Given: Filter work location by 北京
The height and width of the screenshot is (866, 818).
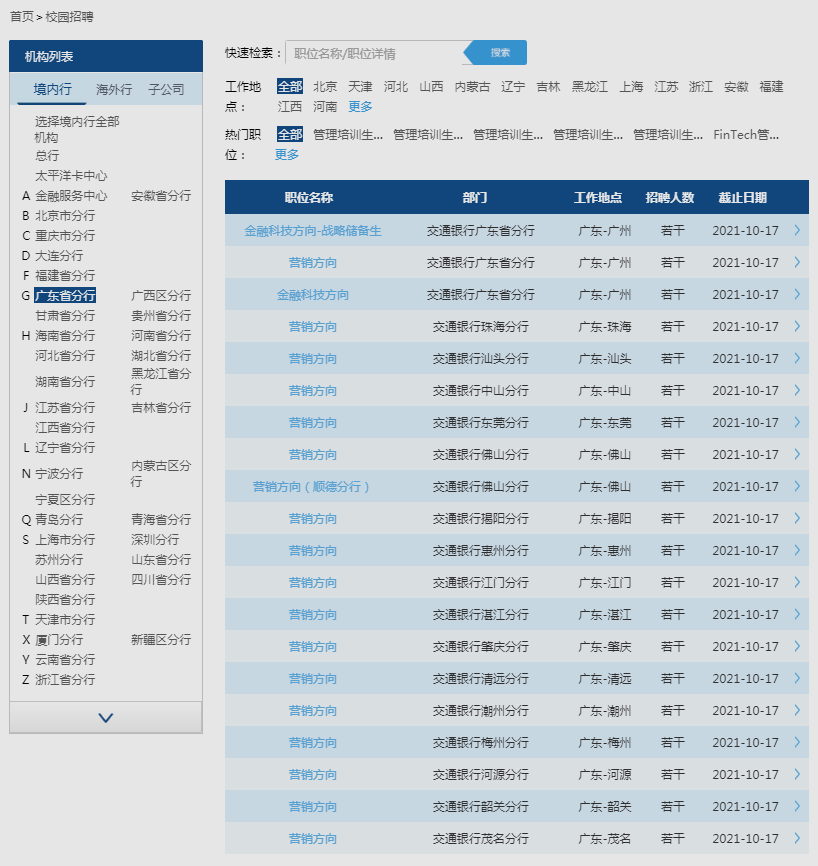Looking at the screenshot, I should (325, 87).
